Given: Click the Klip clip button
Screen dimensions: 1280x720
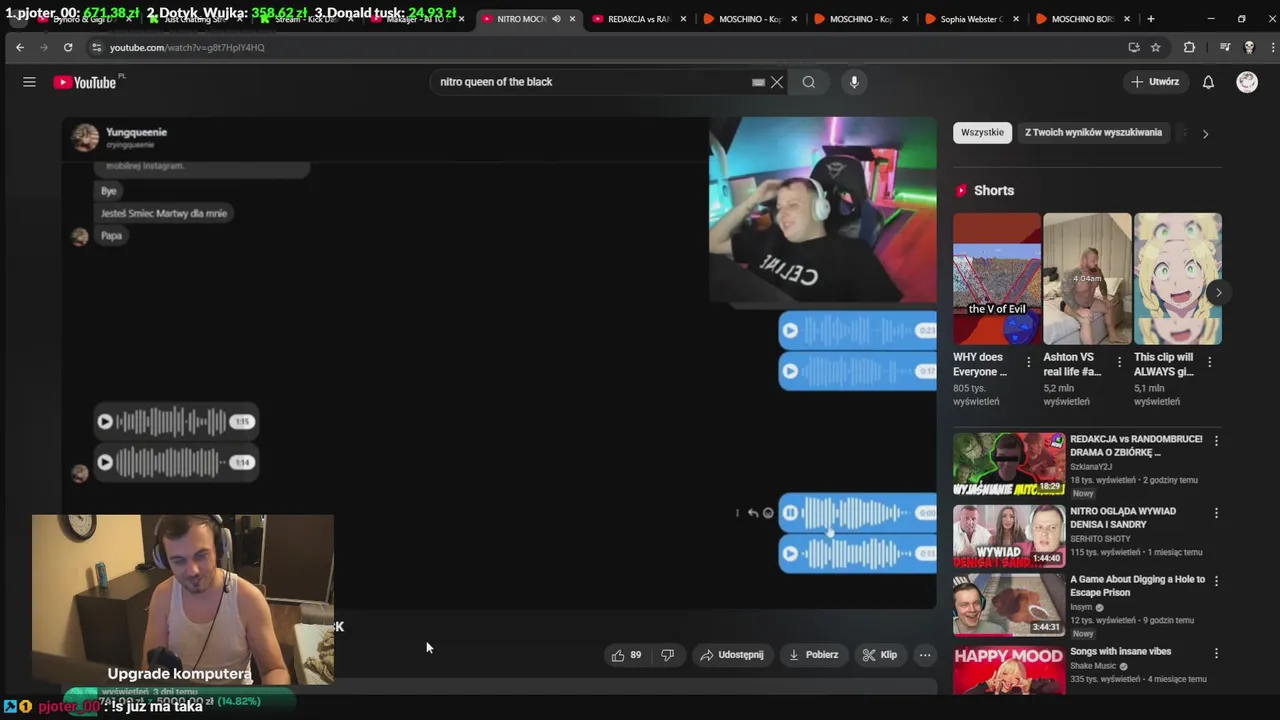Looking at the screenshot, I should (880, 655).
